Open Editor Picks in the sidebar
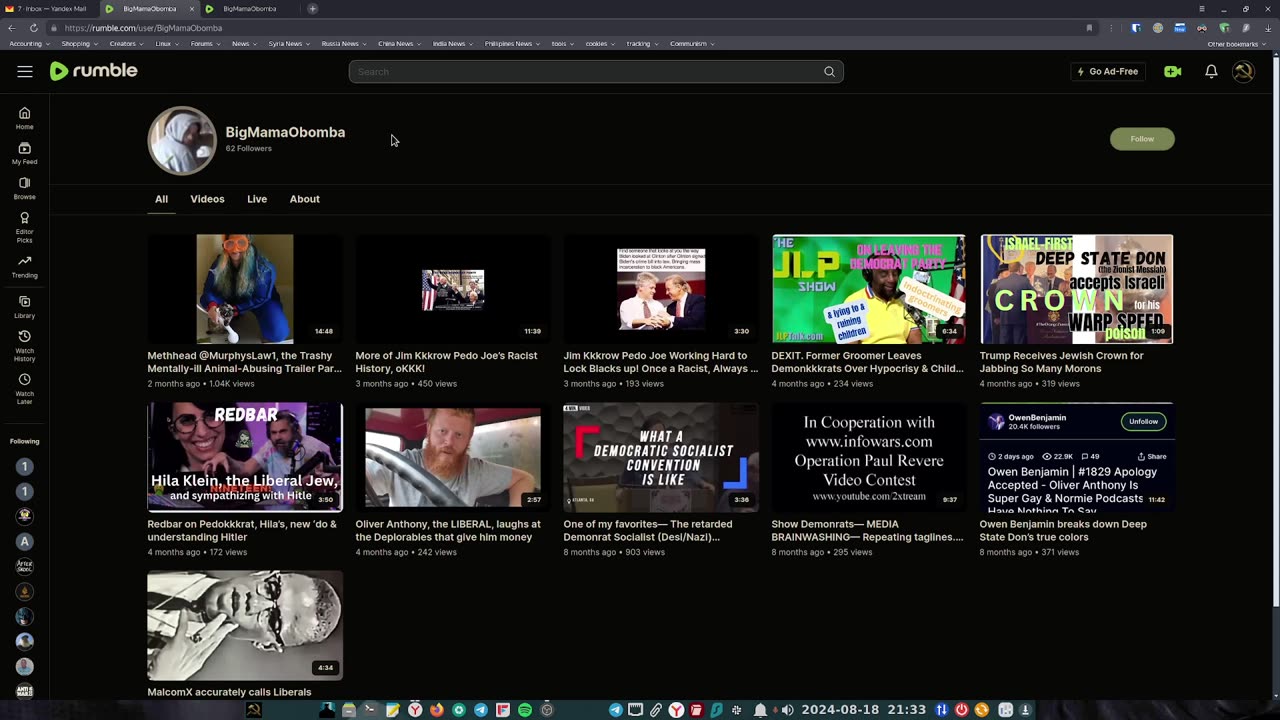This screenshot has width=1280, height=720. (x=25, y=227)
